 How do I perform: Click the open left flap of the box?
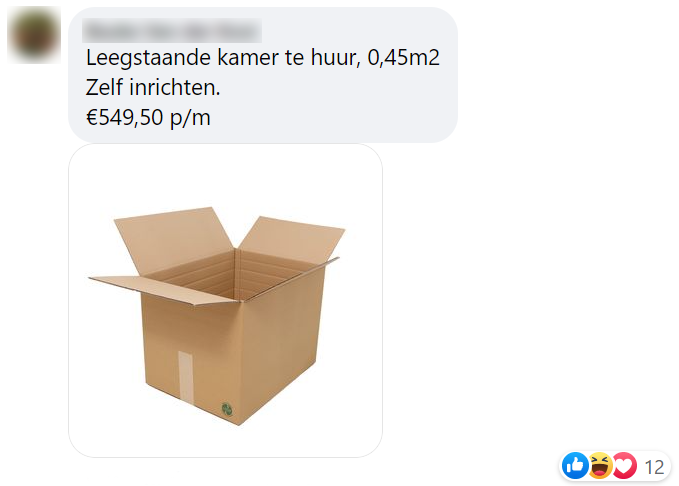tap(165, 289)
